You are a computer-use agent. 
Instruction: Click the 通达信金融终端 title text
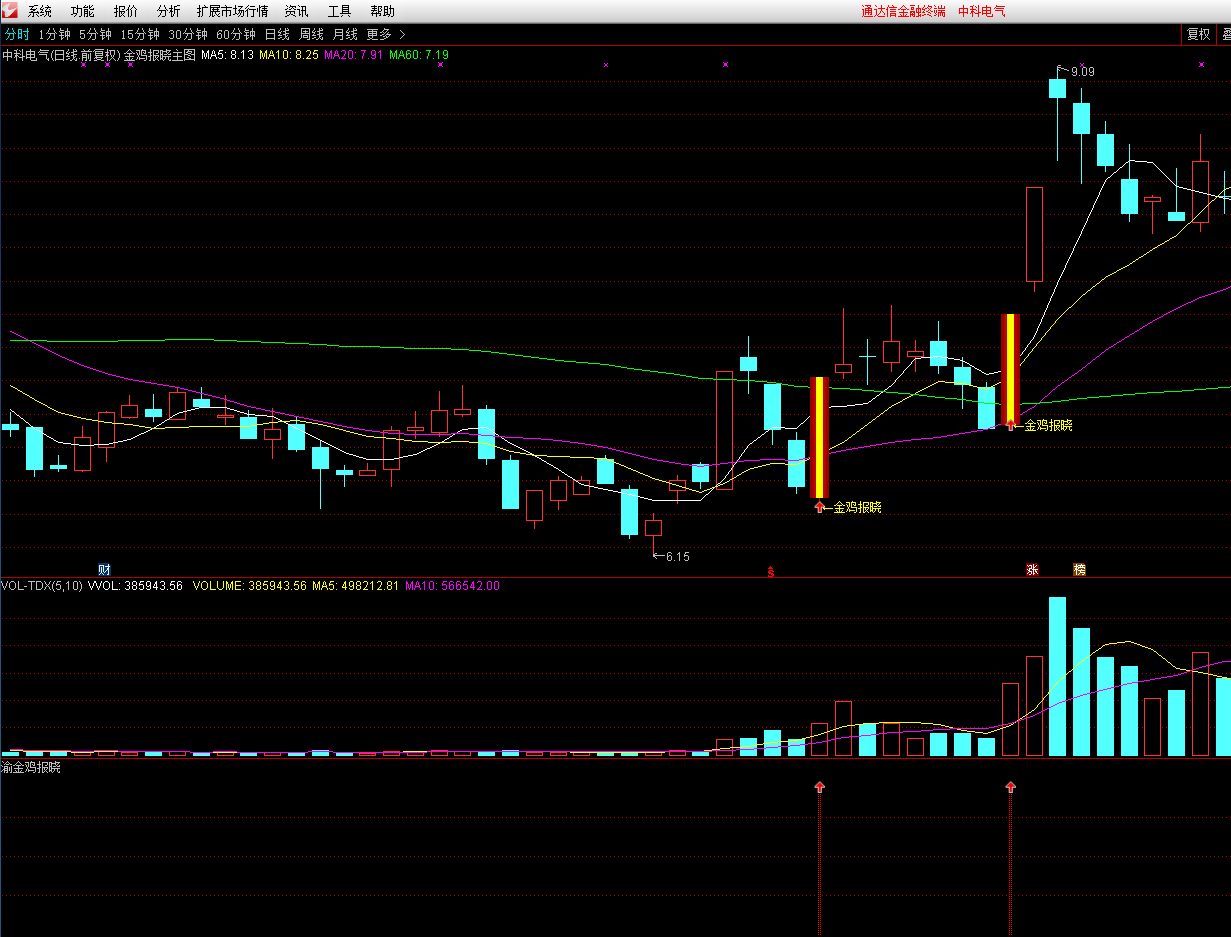click(903, 12)
